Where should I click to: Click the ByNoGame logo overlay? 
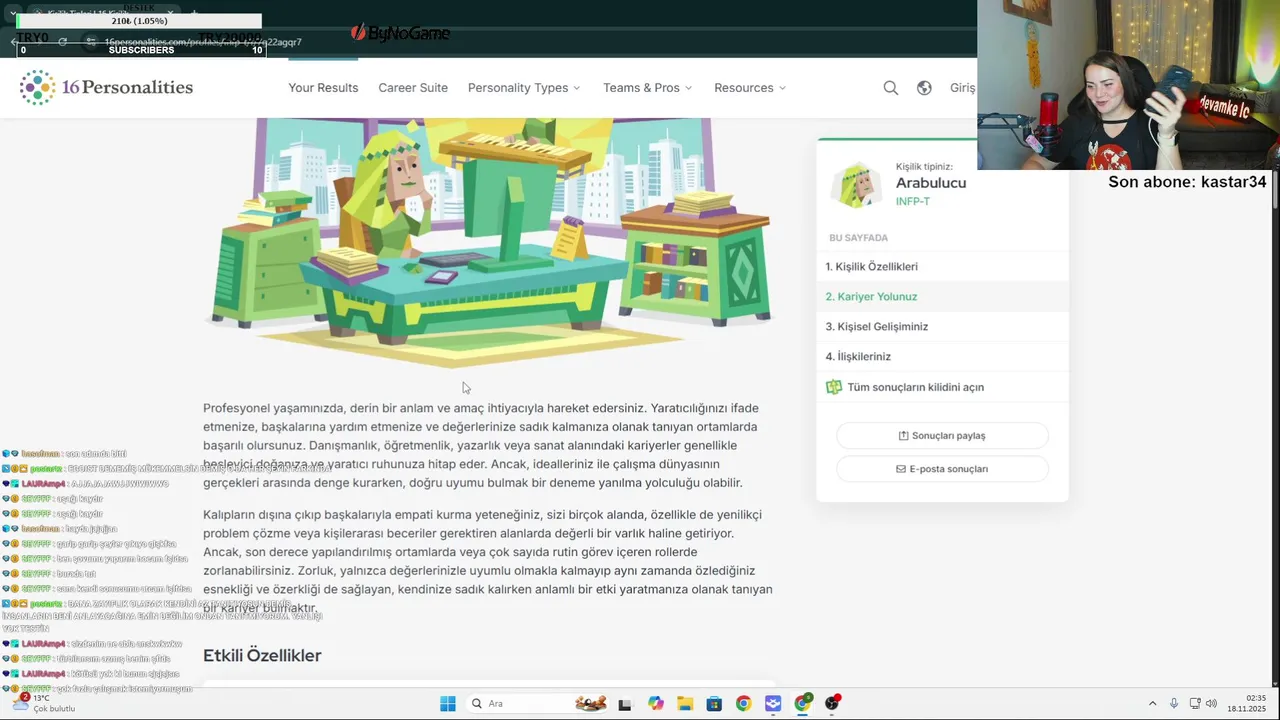pos(400,33)
